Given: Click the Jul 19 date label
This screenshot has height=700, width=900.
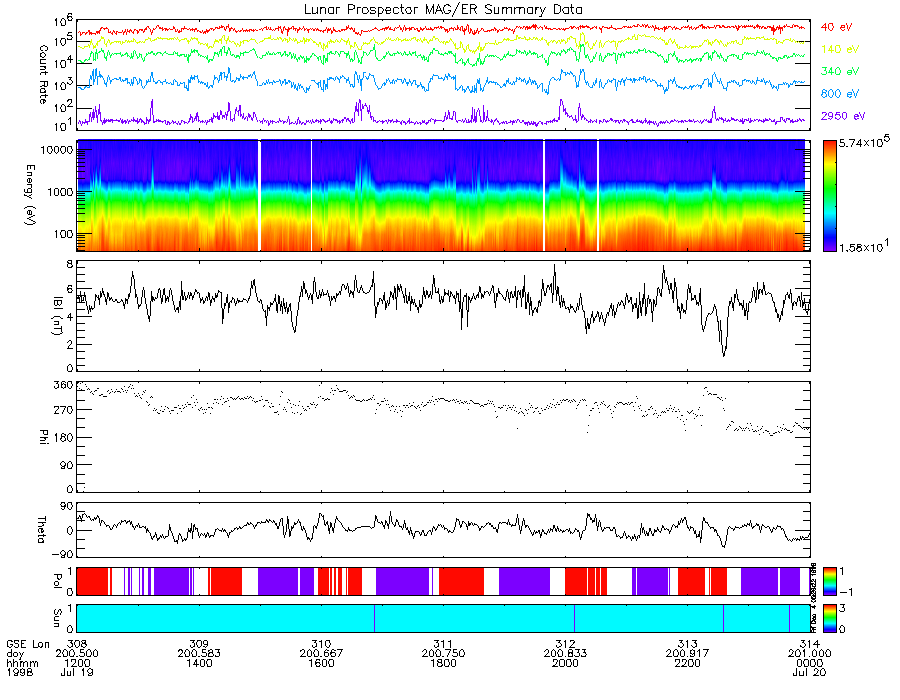Looking at the screenshot, I should (x=77, y=672).
